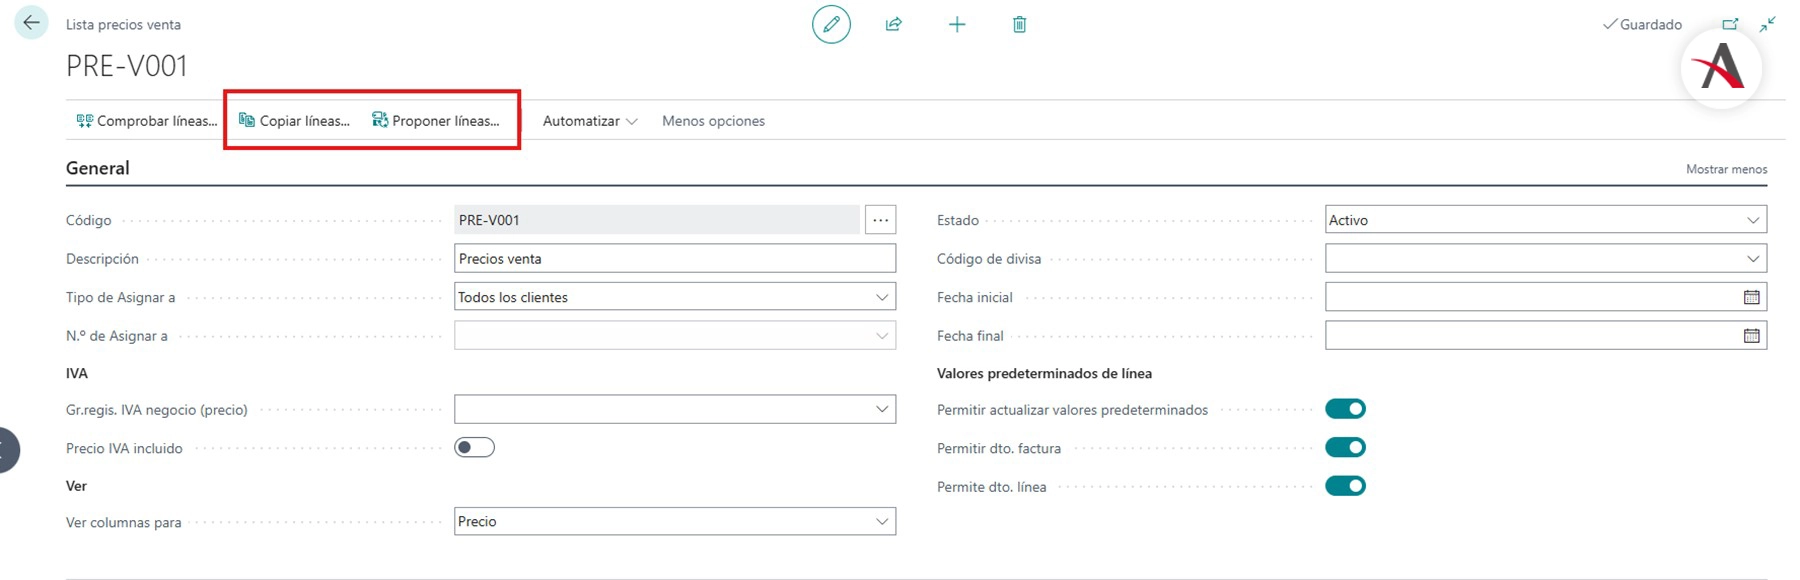
Task: Disable Permitir actualizar valores predeterminados switch
Action: (x=1345, y=409)
